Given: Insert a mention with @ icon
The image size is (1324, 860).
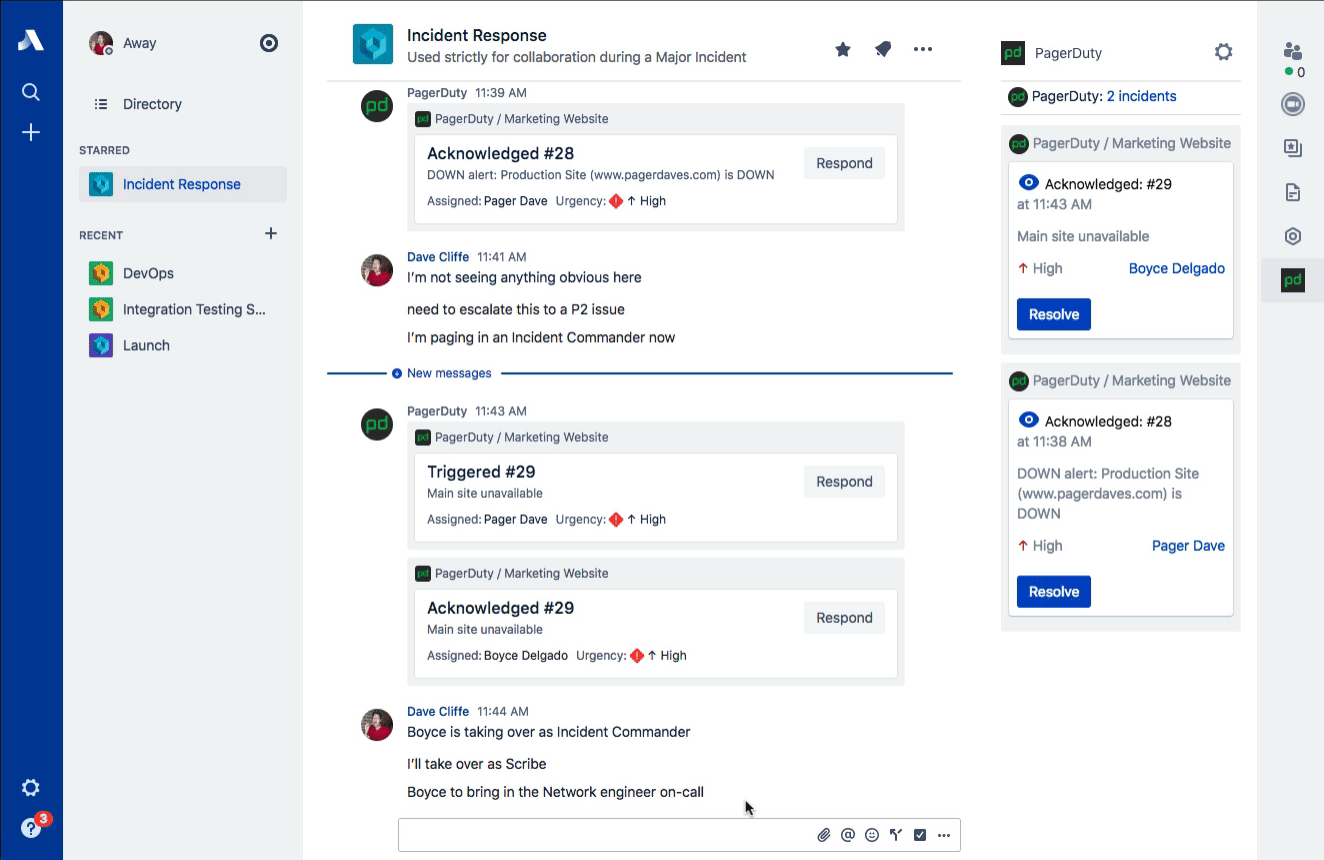Looking at the screenshot, I should (x=848, y=835).
